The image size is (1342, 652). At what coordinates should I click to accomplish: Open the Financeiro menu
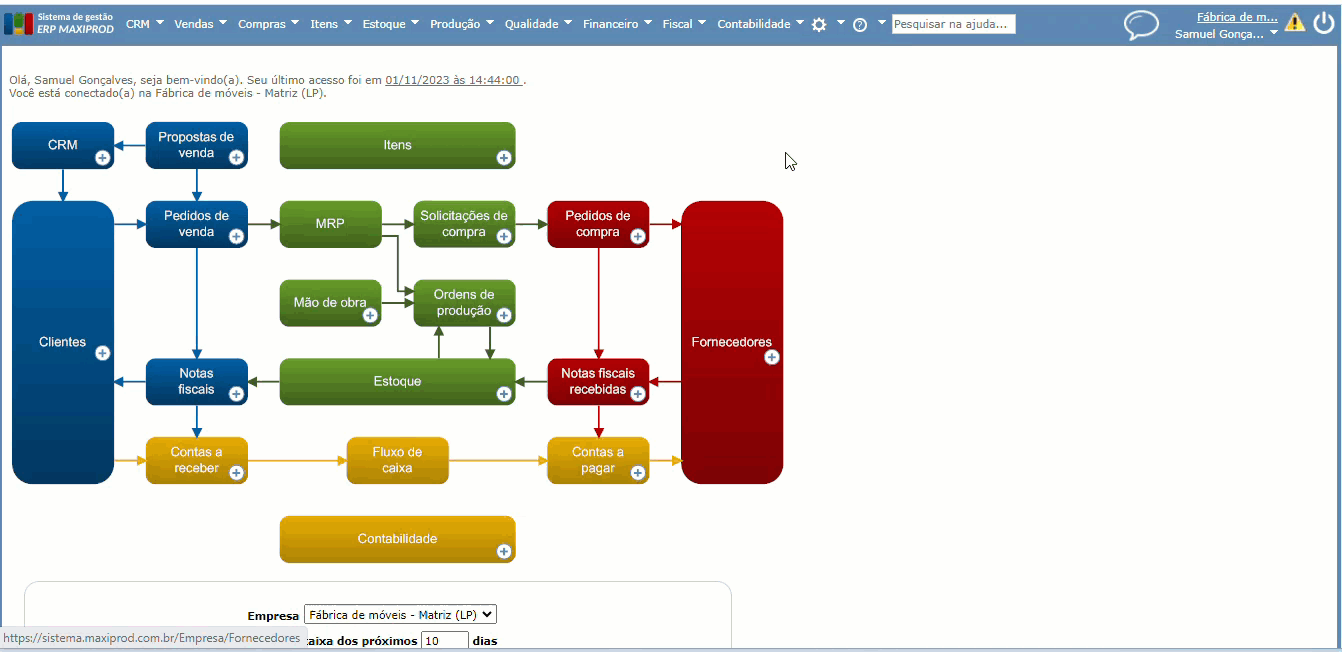click(617, 24)
